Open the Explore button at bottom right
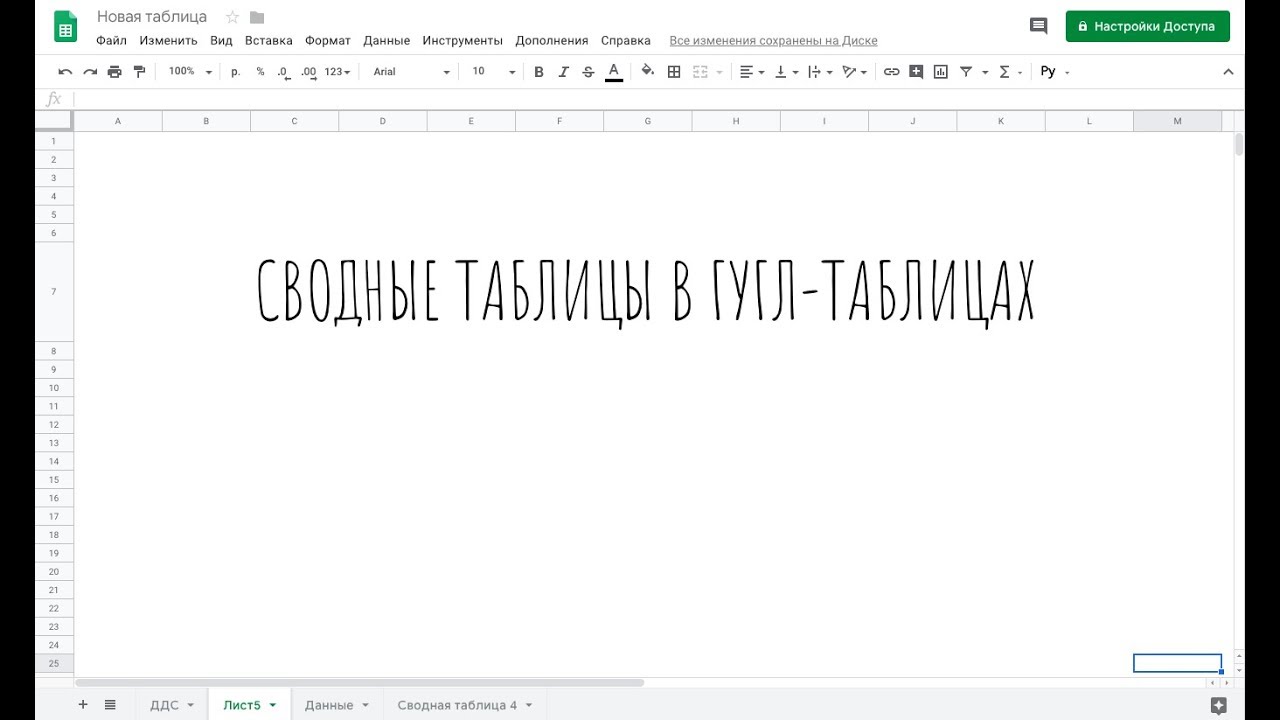Viewport: 1280px width, 720px height. tap(1218, 705)
